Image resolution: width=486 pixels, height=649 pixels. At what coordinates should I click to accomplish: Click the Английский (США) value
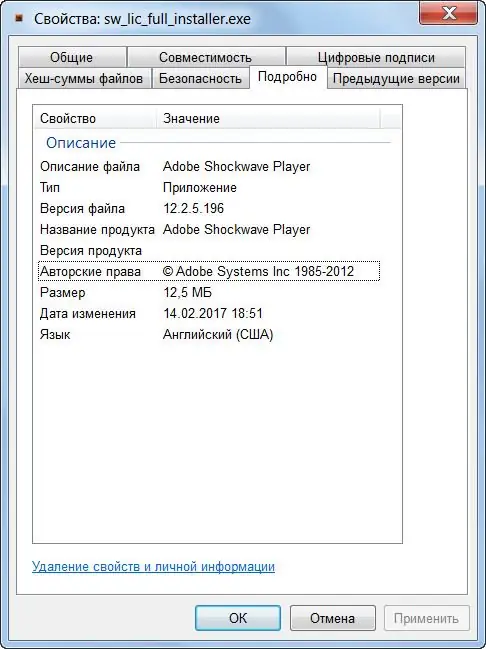coord(218,334)
